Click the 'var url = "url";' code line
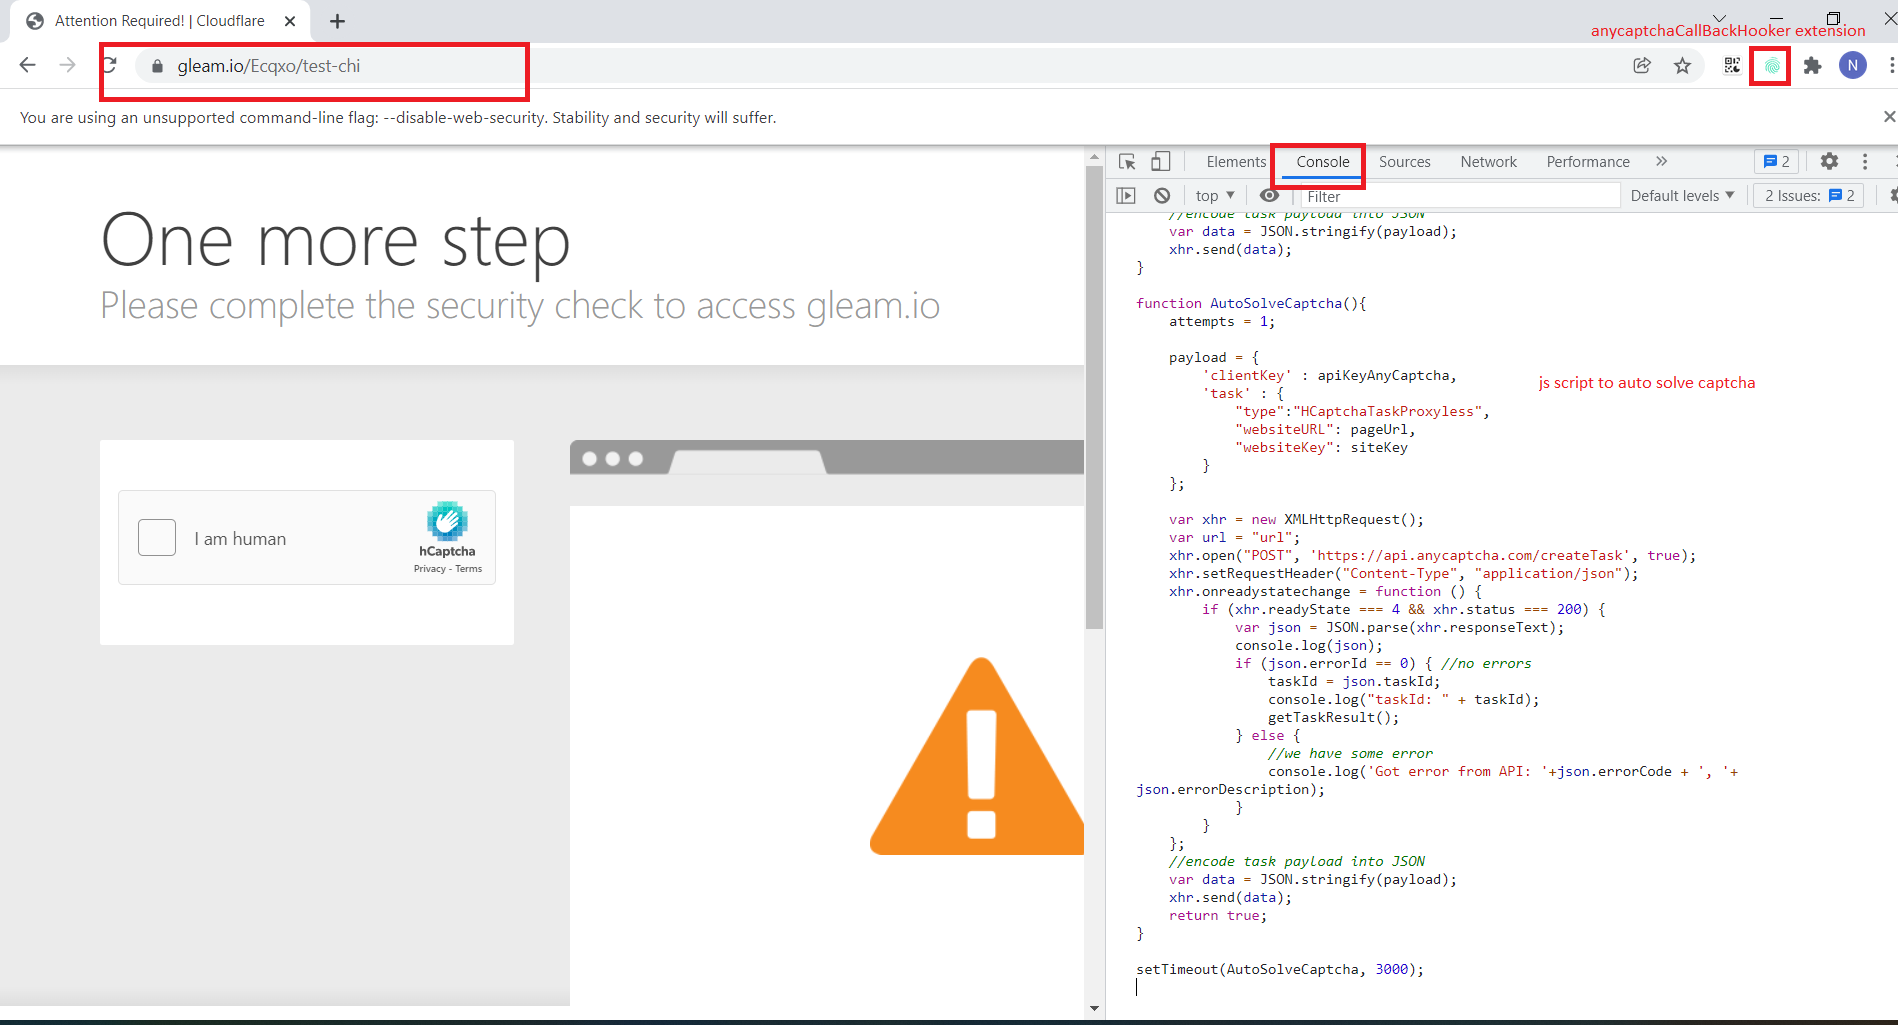Viewport: 1898px width, 1025px height. click(1234, 537)
